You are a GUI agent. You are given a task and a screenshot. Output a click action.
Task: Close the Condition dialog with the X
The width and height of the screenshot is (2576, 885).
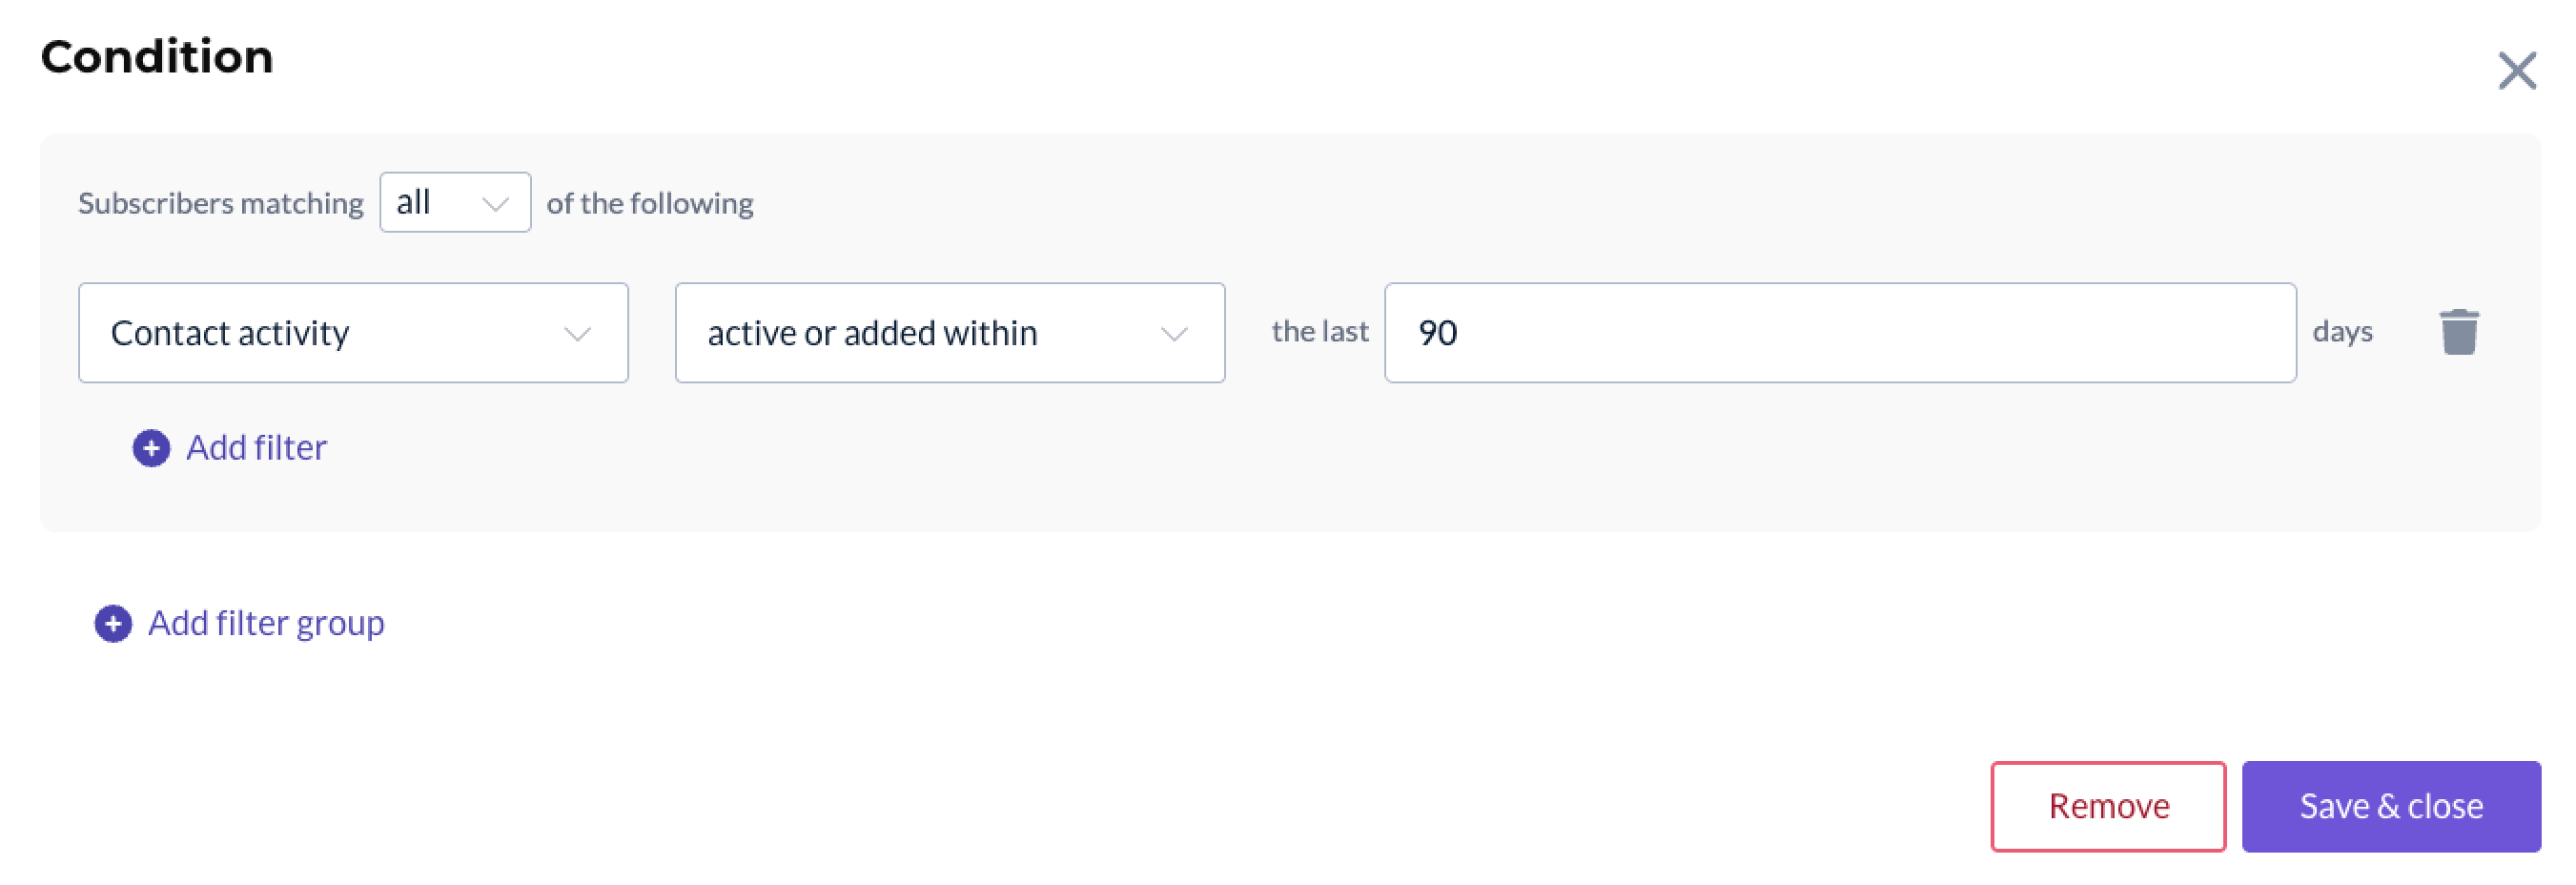tap(2516, 71)
